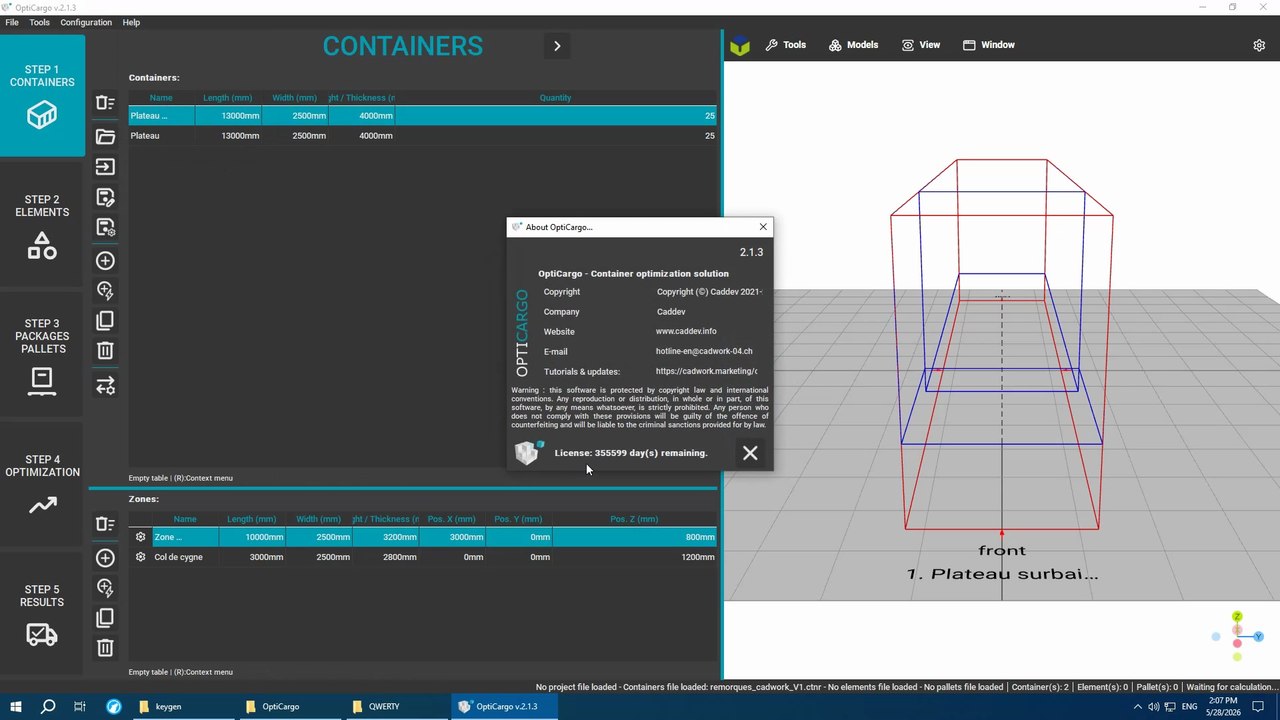1280x720 pixels.
Task: Open the cadwork.marketing tutorials link
Action: (706, 371)
